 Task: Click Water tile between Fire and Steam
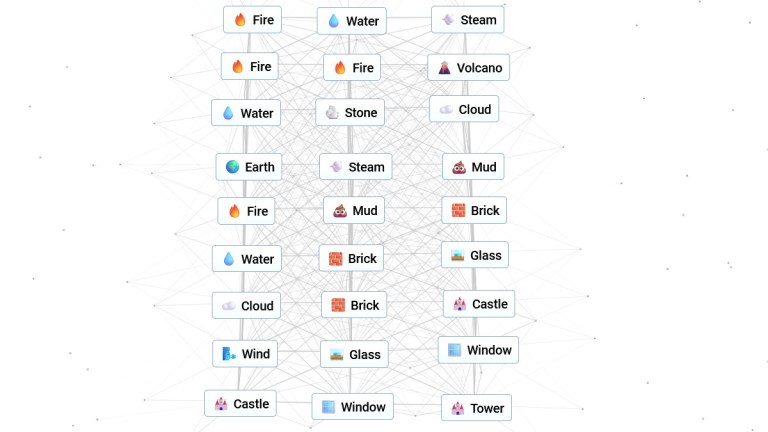pyautogui.click(x=351, y=21)
